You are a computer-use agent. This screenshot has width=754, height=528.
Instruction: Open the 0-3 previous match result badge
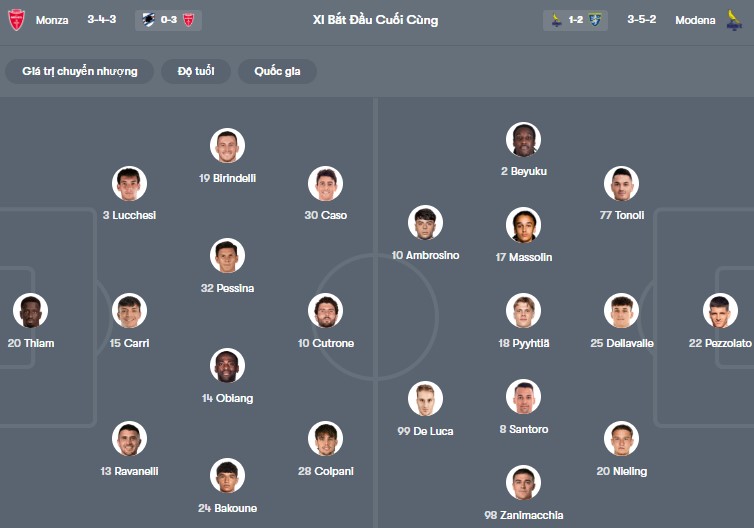(168, 20)
